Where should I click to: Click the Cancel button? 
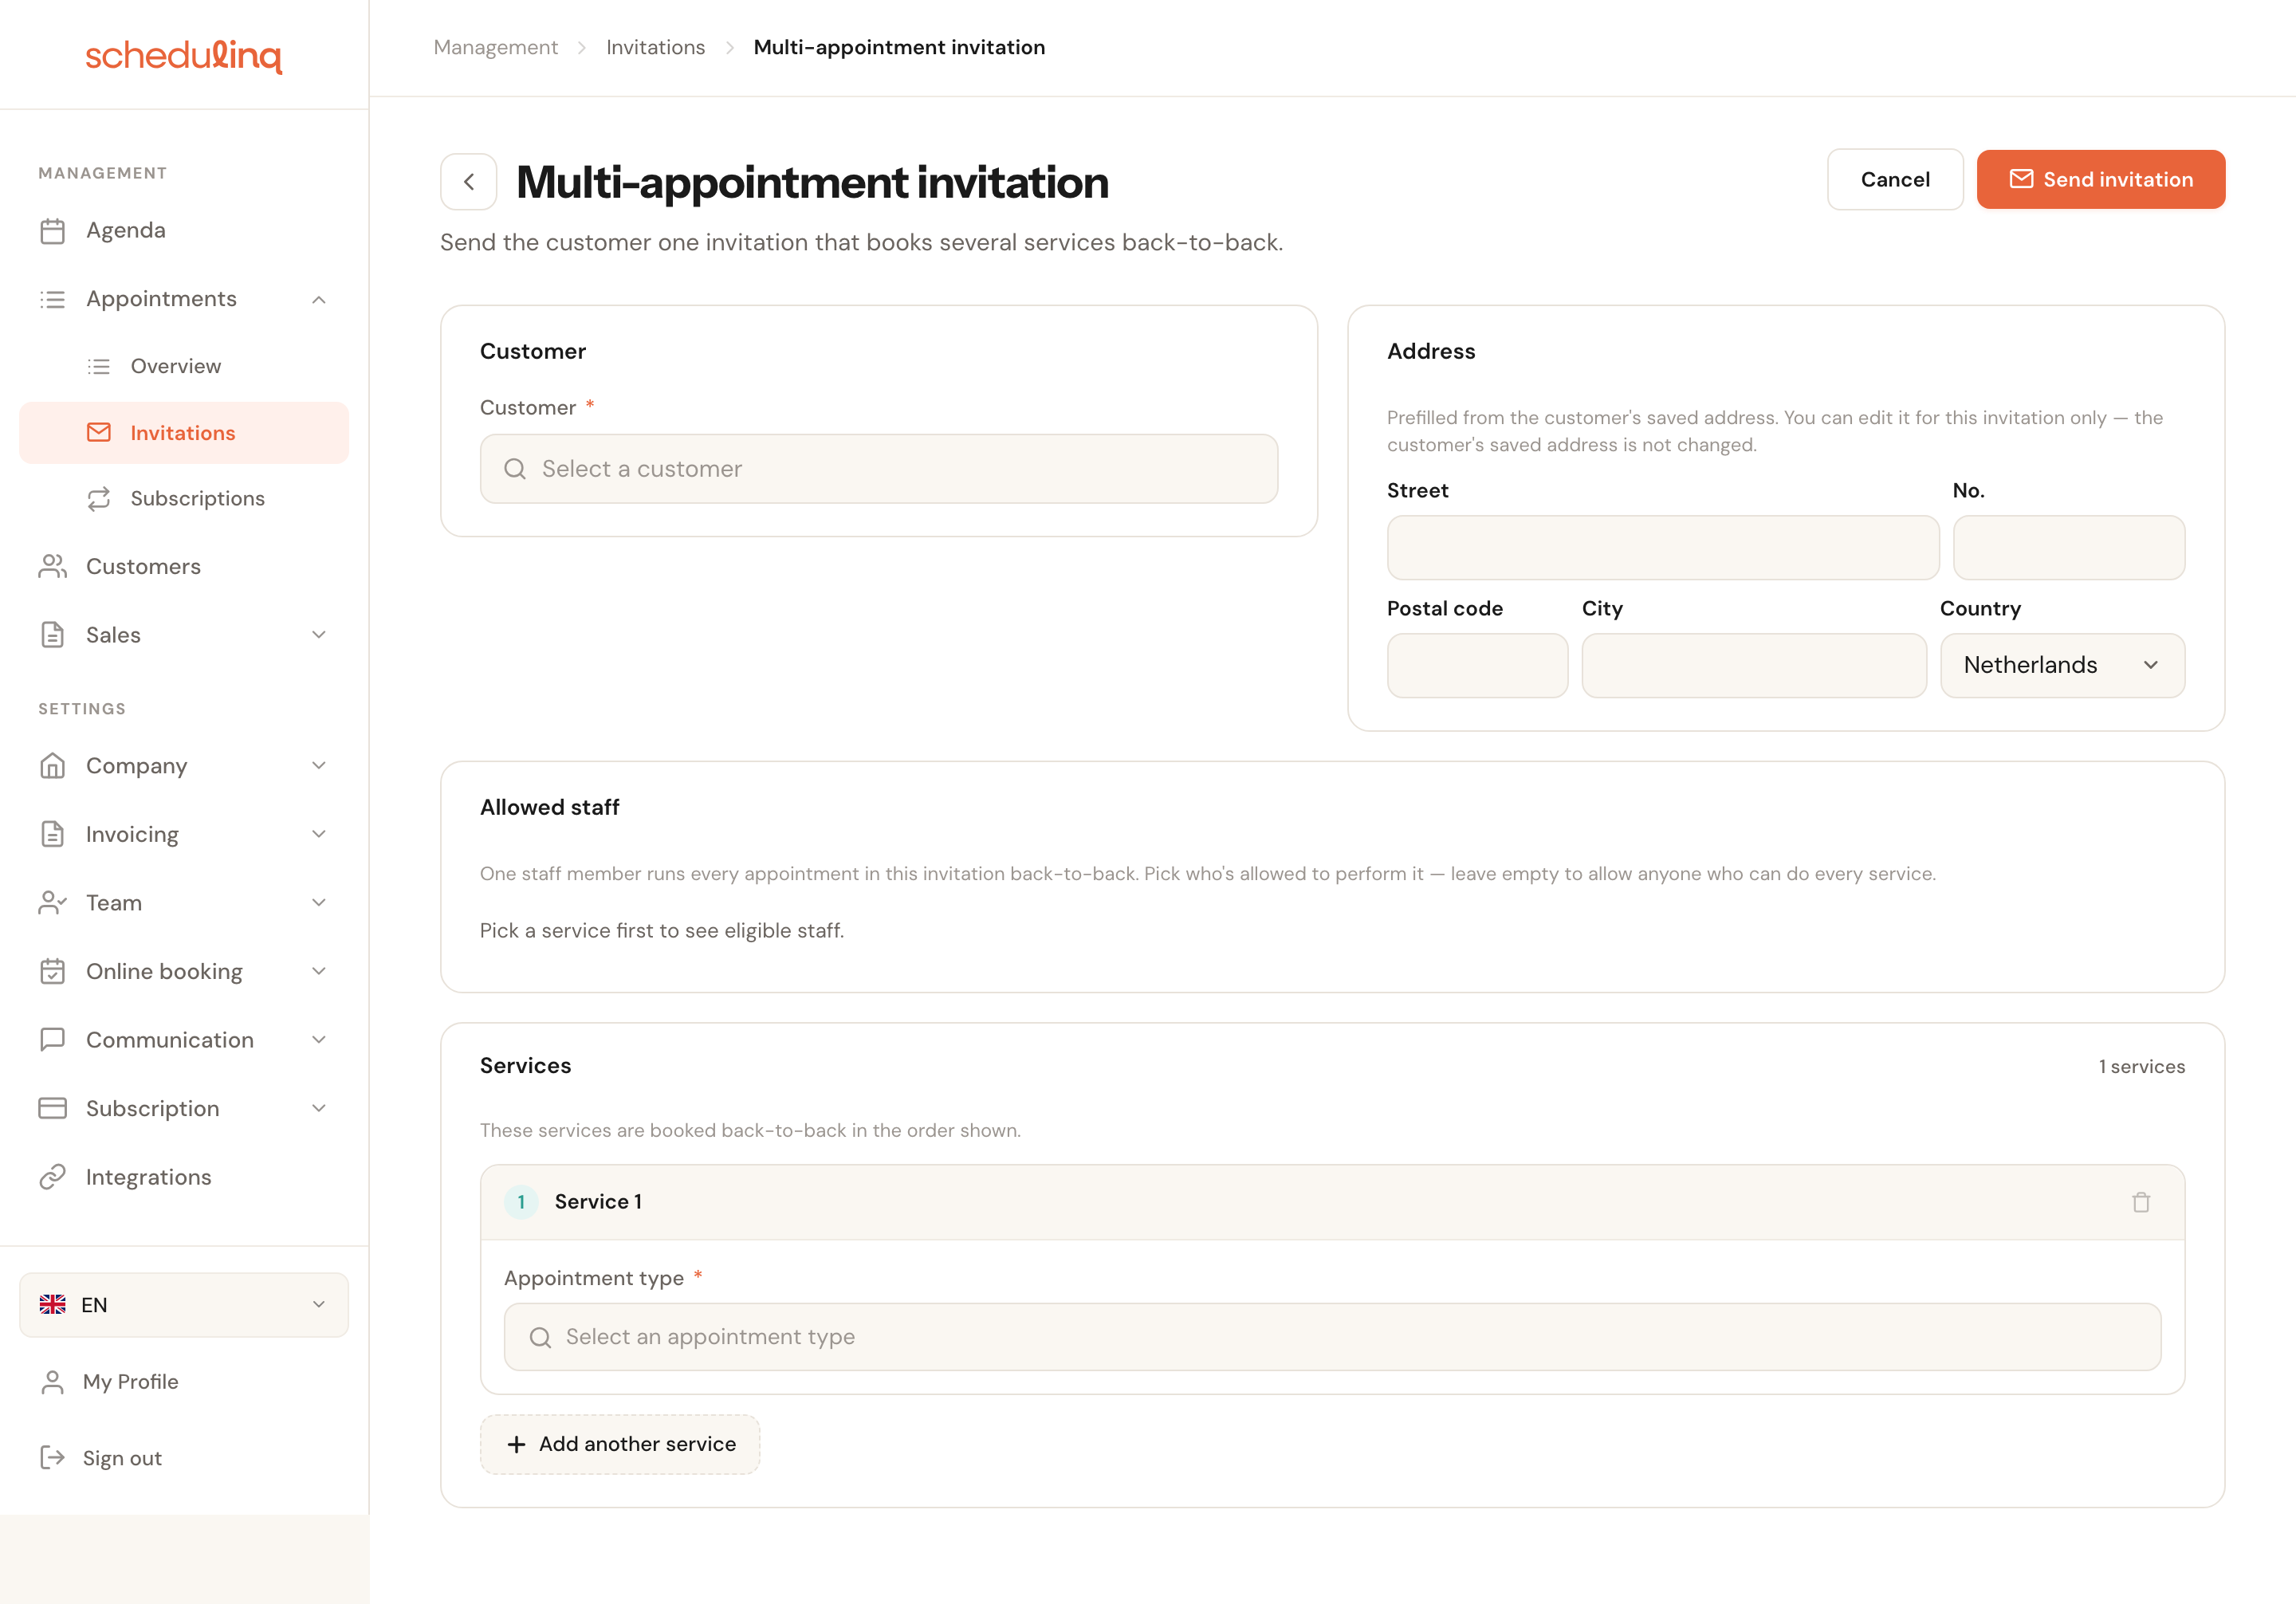[x=1895, y=179]
